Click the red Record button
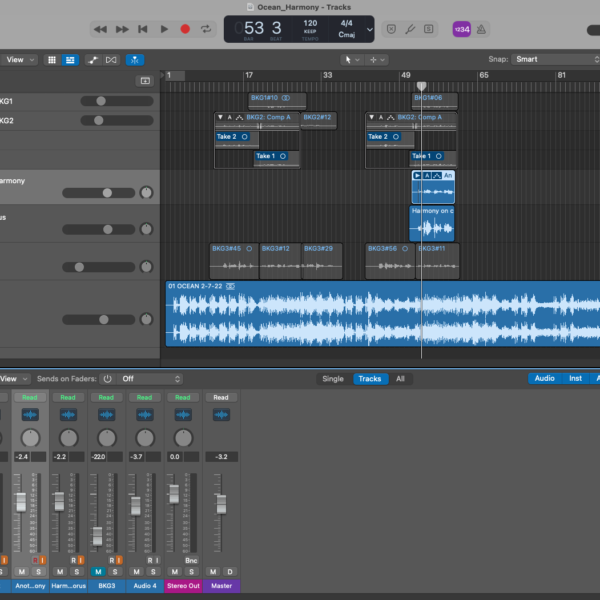This screenshot has width=600, height=600. [x=185, y=29]
